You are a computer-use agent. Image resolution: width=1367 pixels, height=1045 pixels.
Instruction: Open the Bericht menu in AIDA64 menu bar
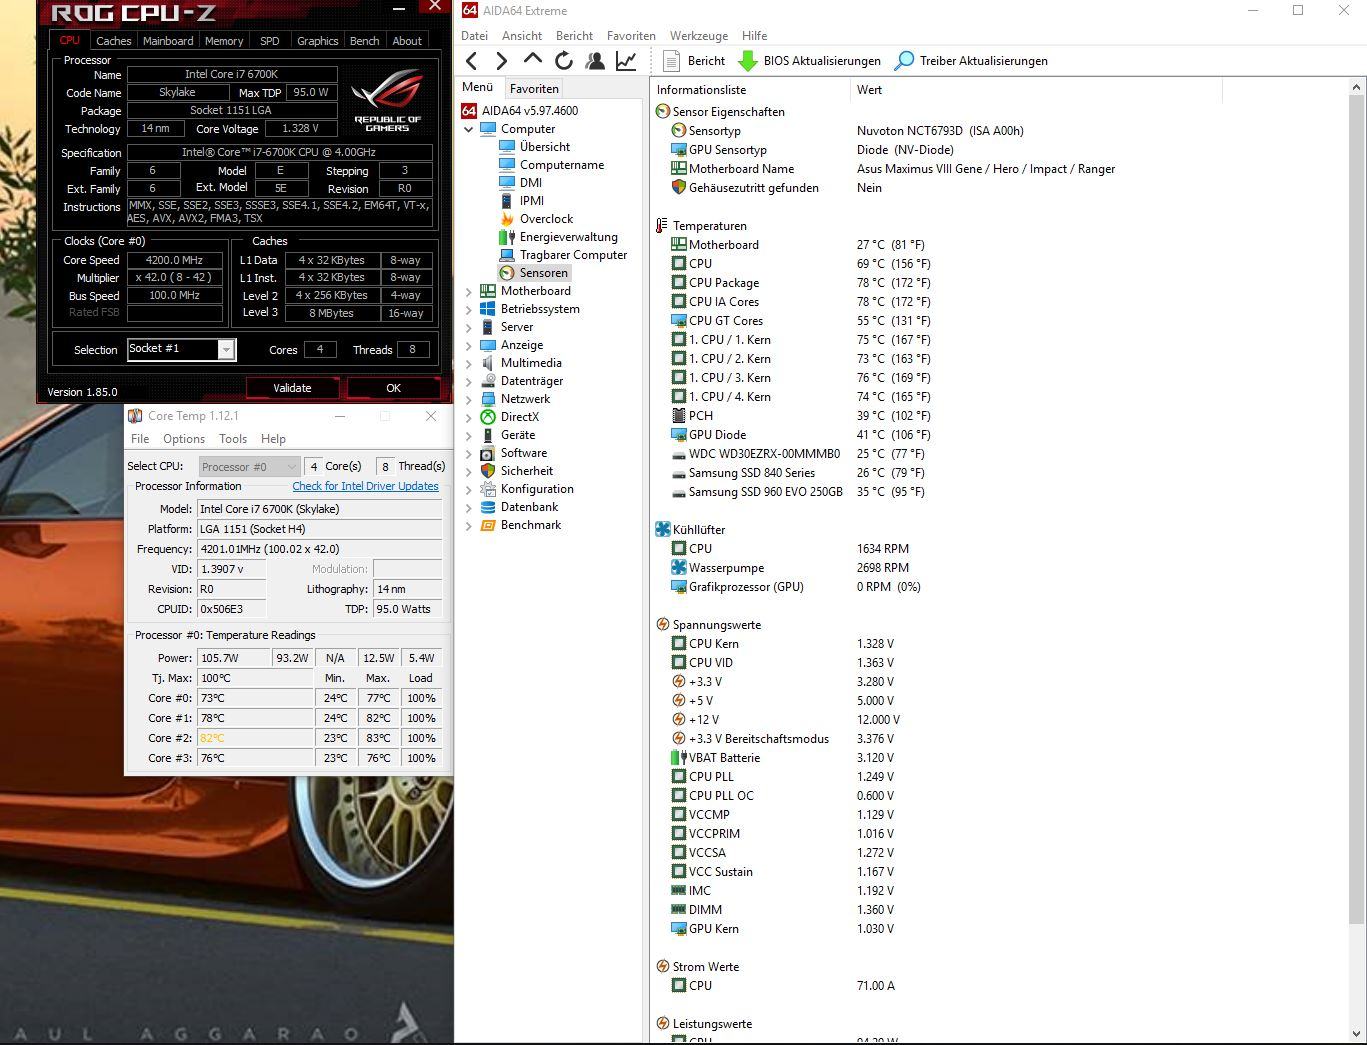point(574,35)
